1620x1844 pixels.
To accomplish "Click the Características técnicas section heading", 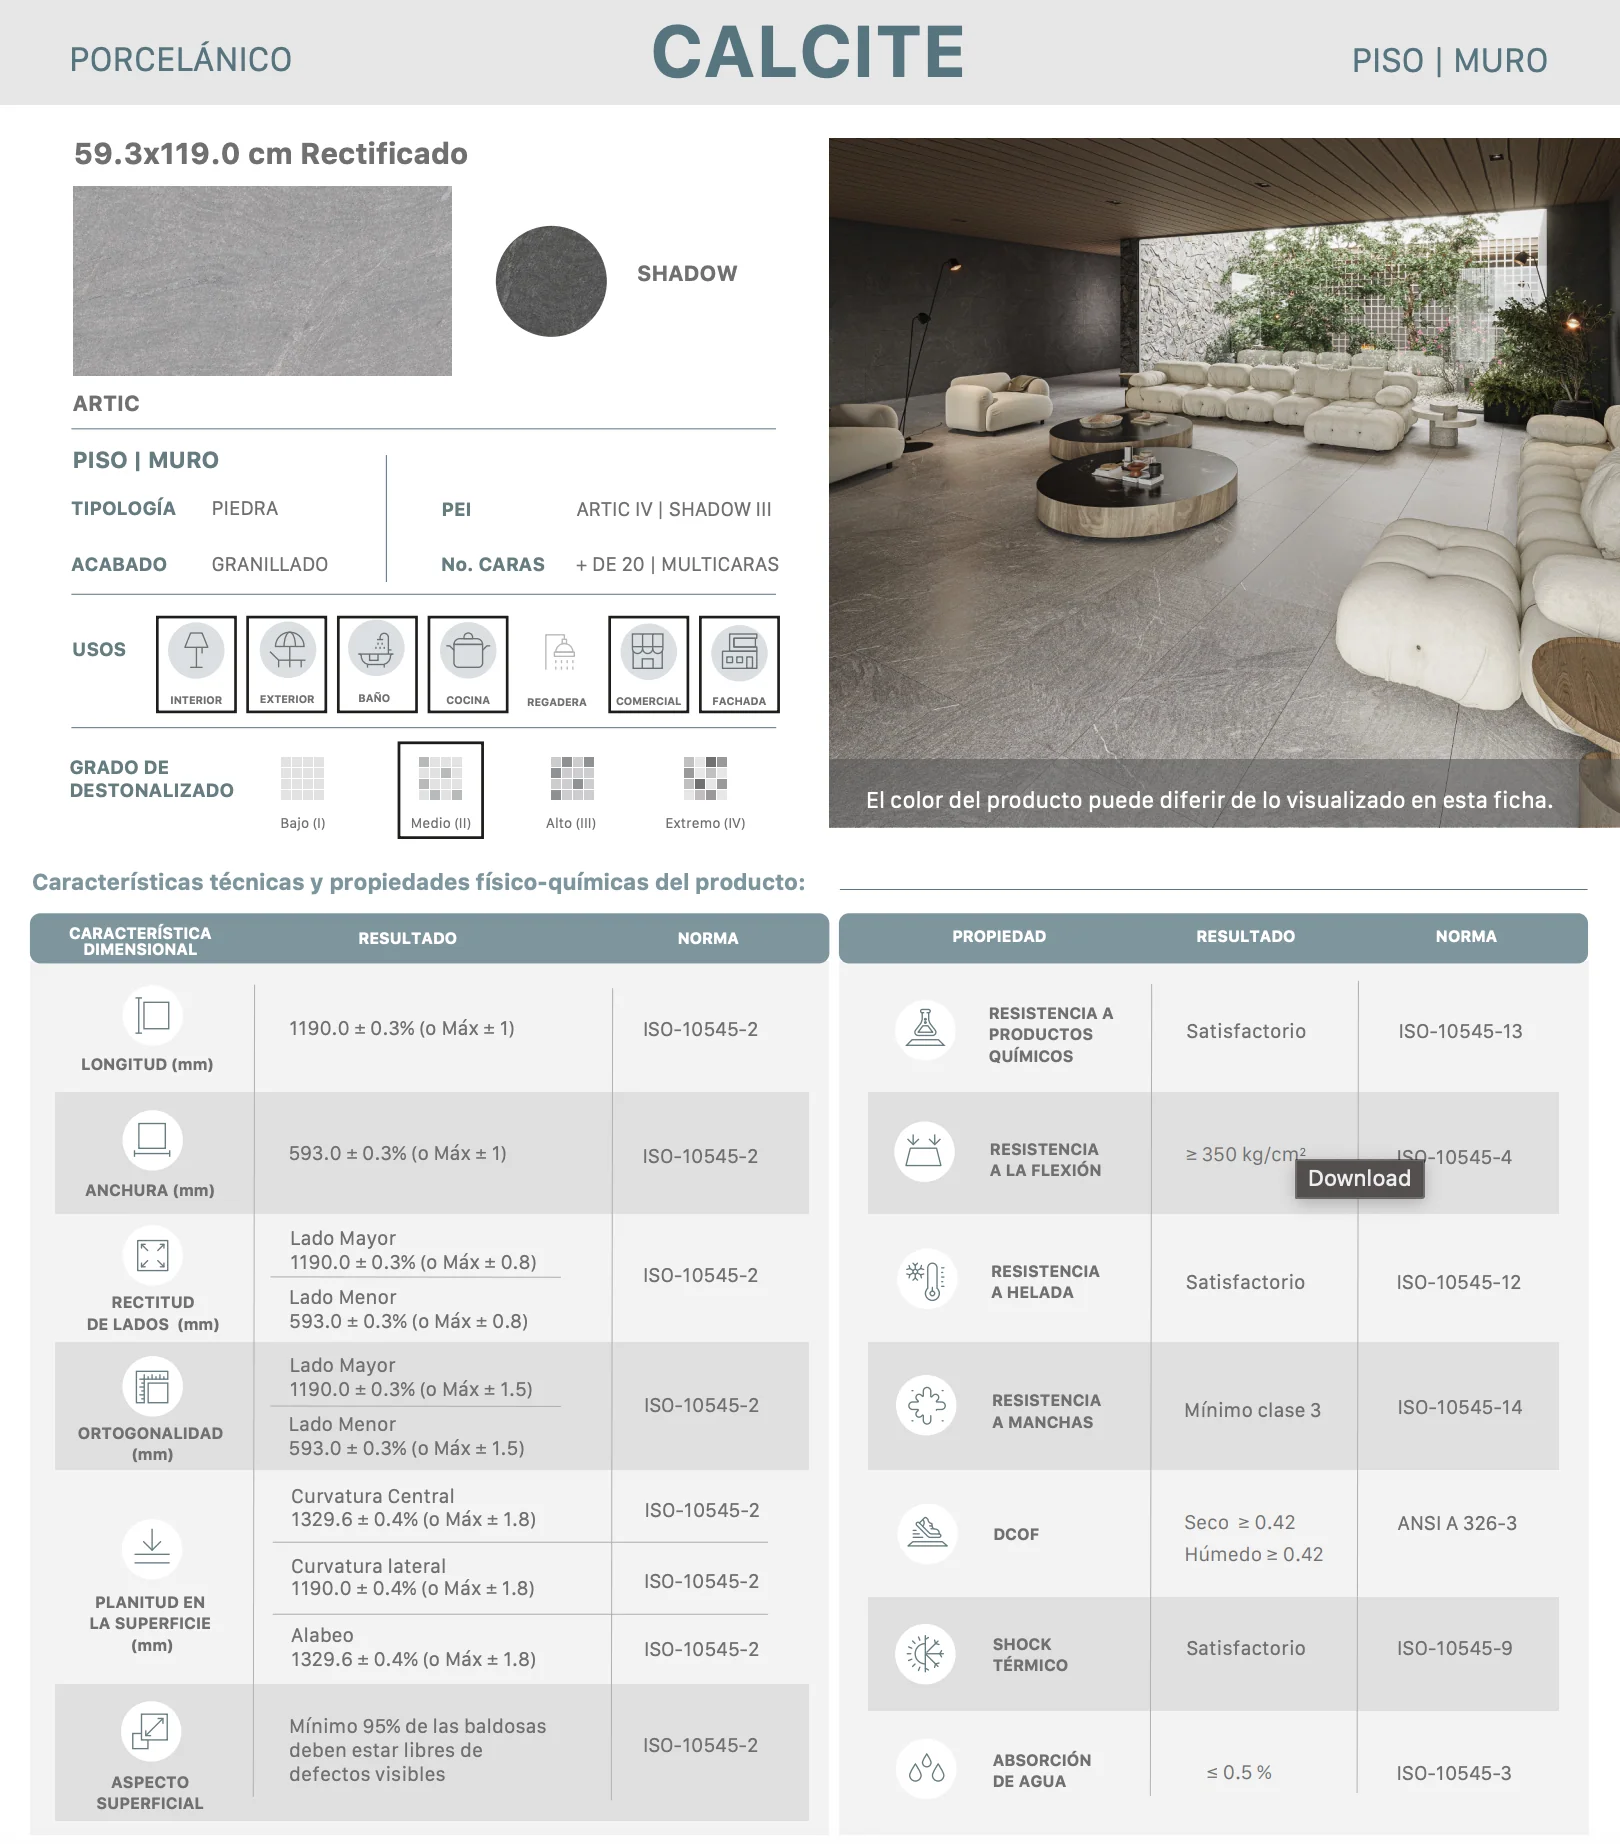I will point(419,882).
